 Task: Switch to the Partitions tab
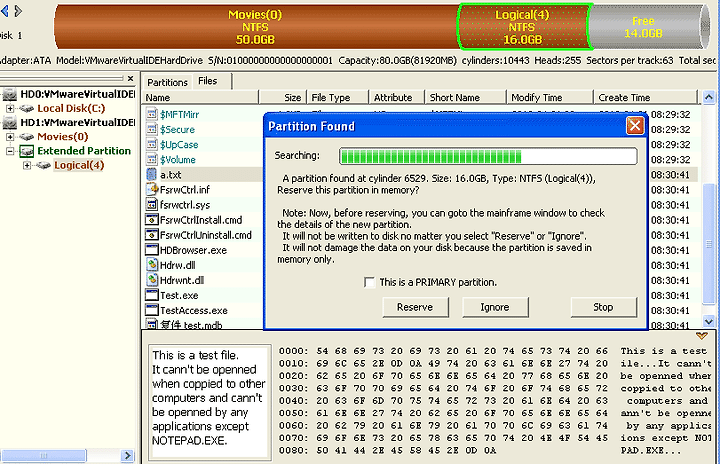[x=167, y=82]
